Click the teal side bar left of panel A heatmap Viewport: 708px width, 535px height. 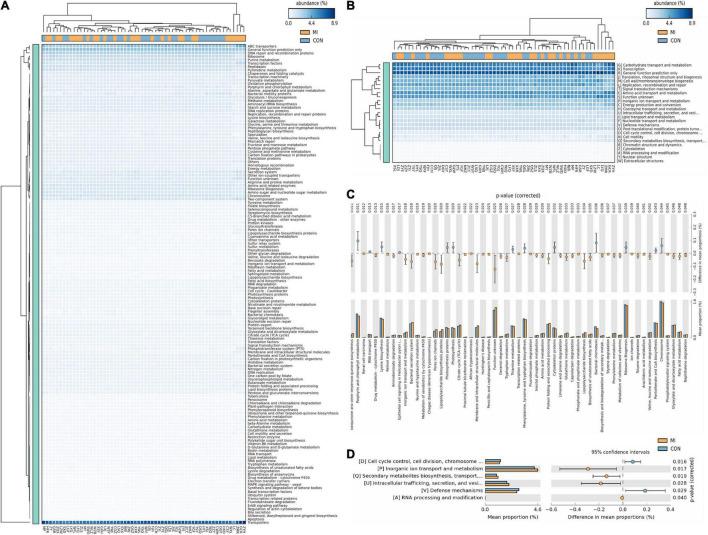[35, 284]
